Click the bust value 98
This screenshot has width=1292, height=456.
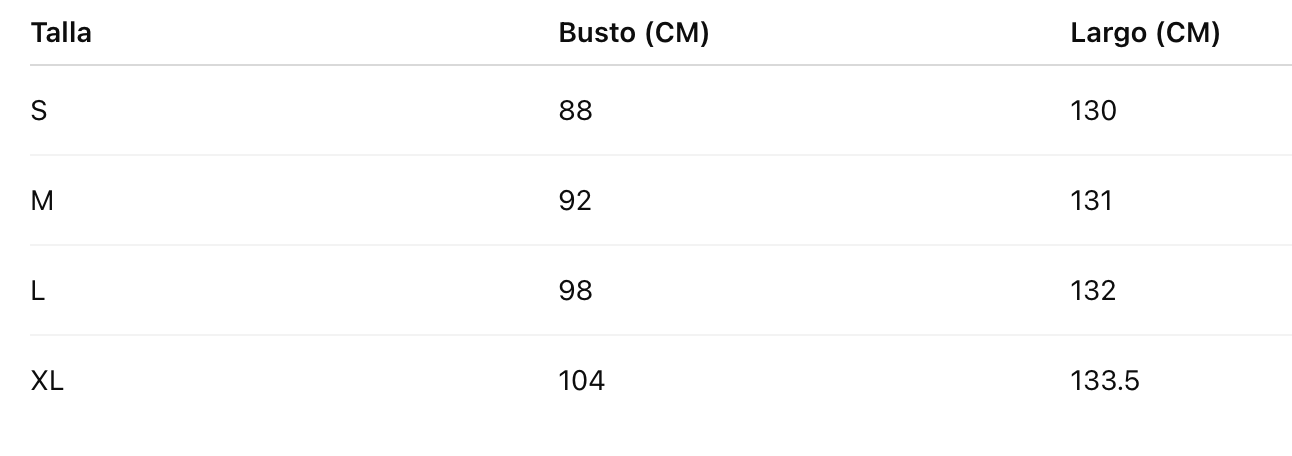click(575, 291)
